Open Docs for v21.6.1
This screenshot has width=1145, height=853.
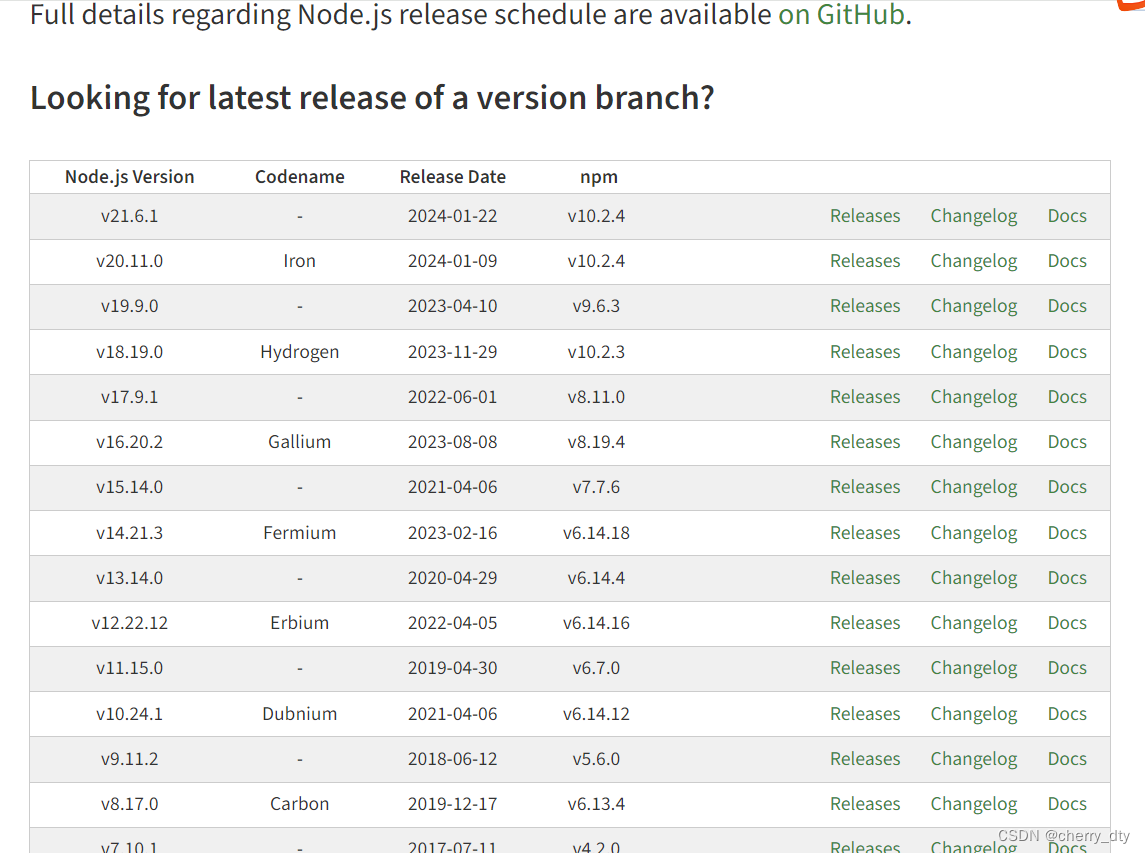coord(1067,216)
